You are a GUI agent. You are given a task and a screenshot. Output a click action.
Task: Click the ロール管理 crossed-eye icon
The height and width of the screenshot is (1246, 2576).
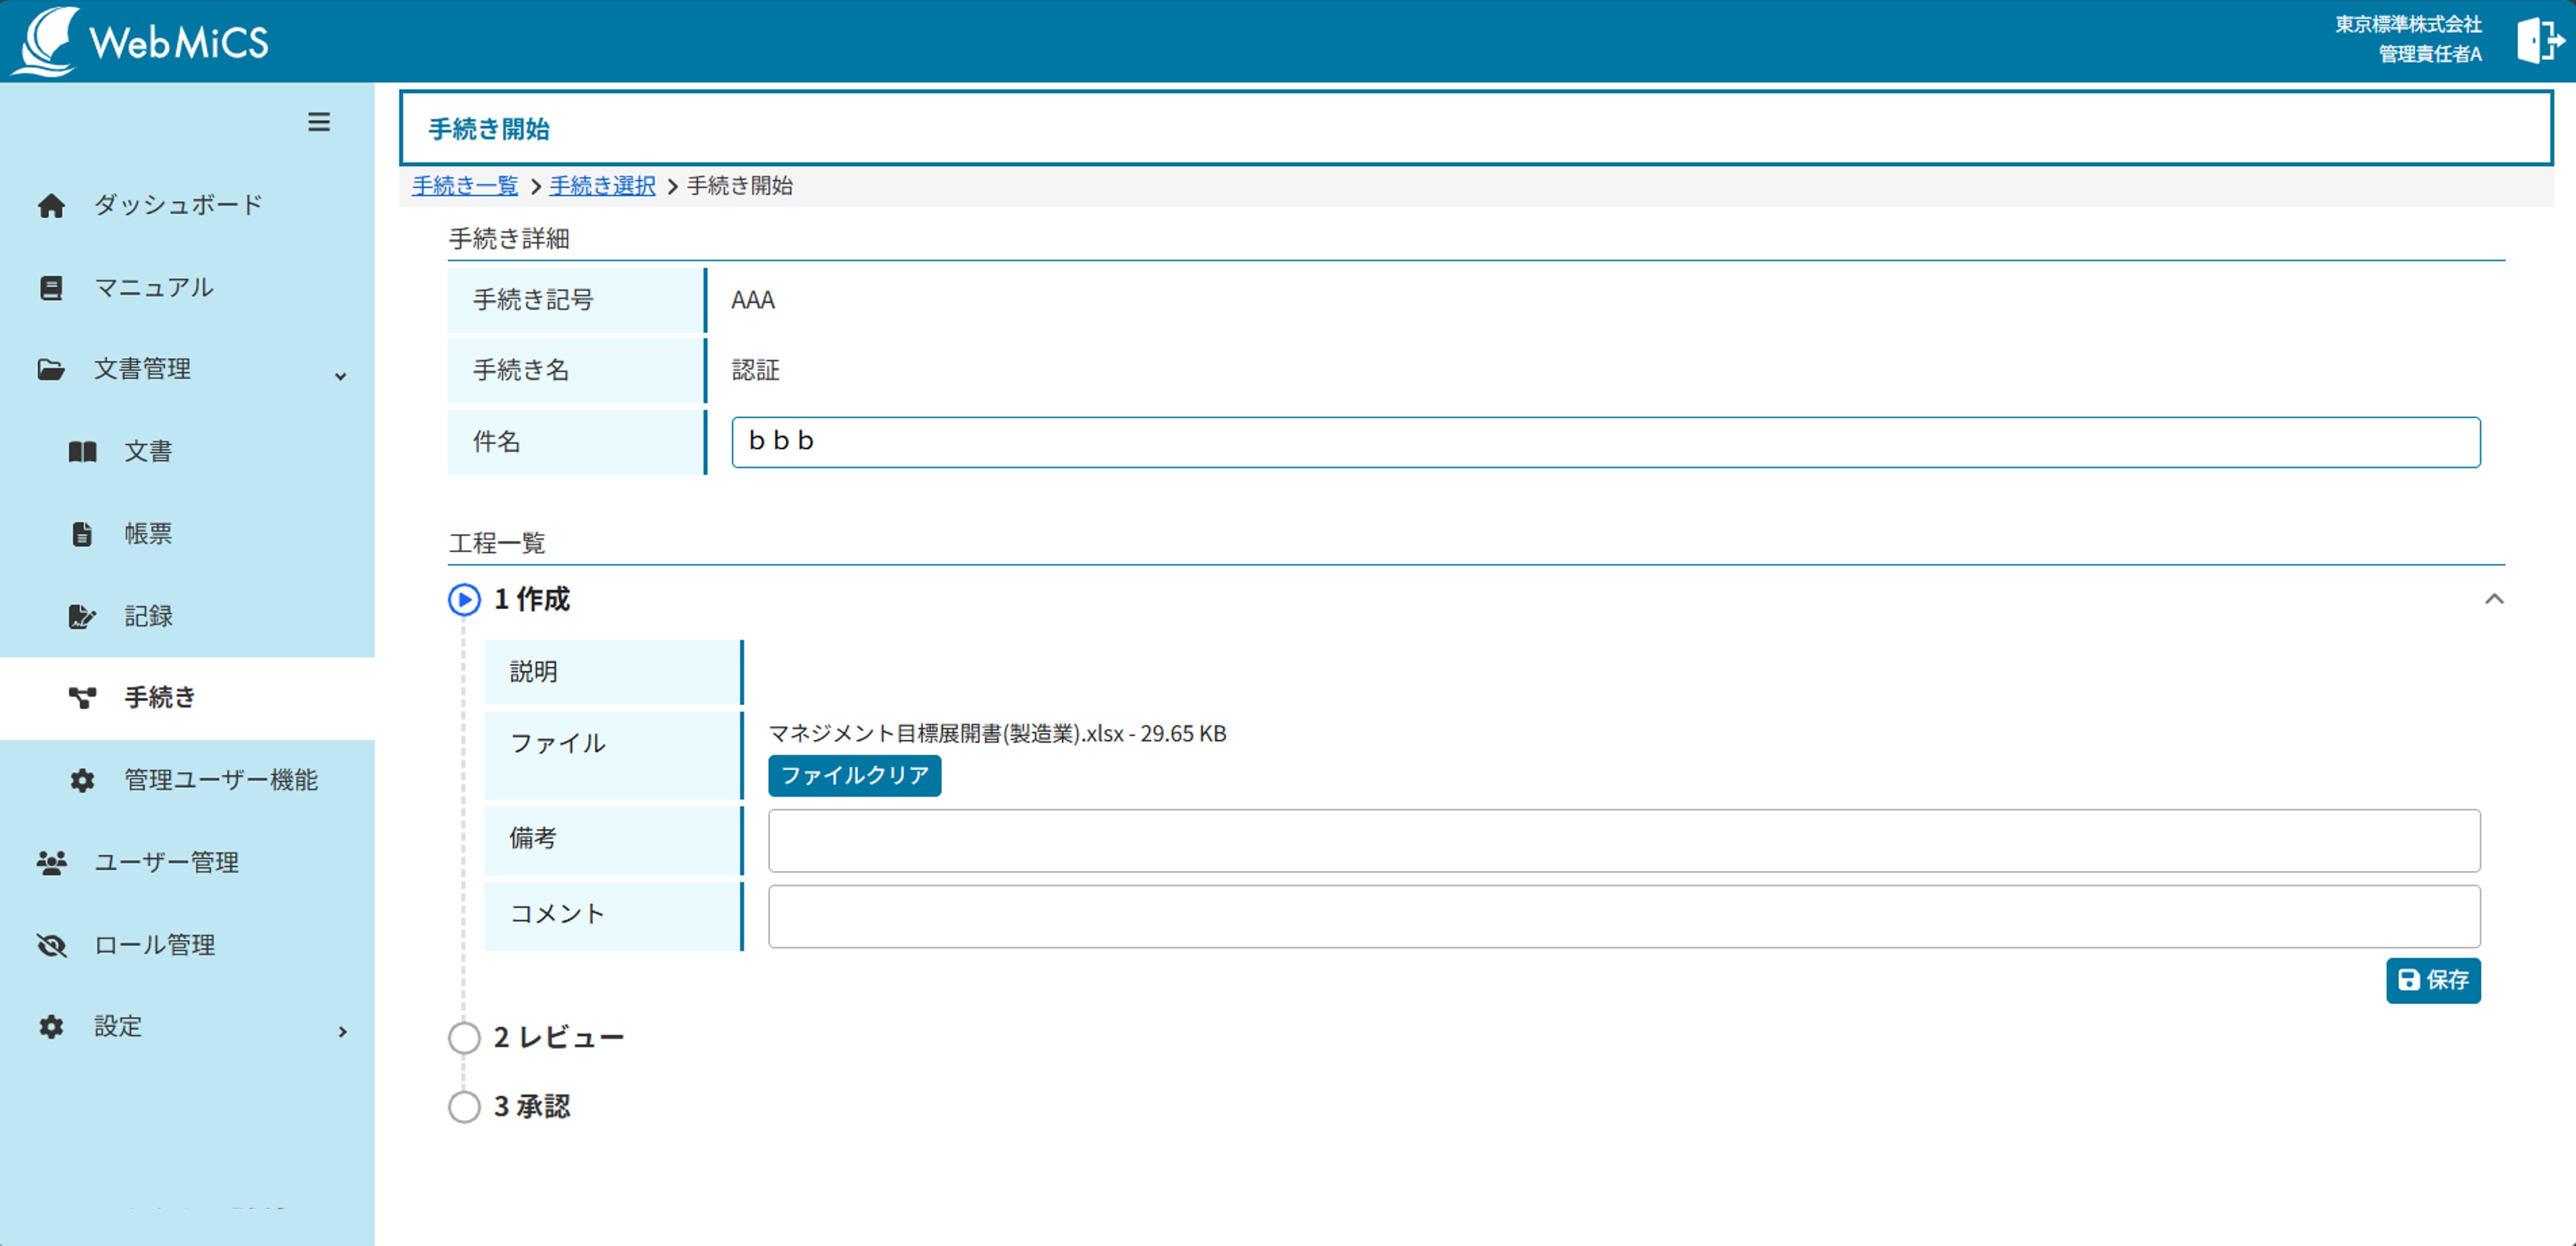(51, 945)
